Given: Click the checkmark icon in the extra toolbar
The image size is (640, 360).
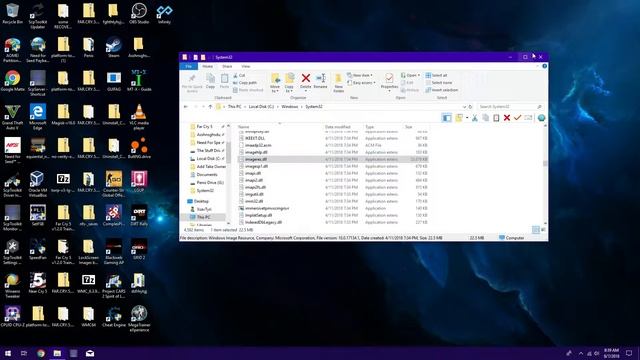Looking at the screenshot, I should coord(518,118).
